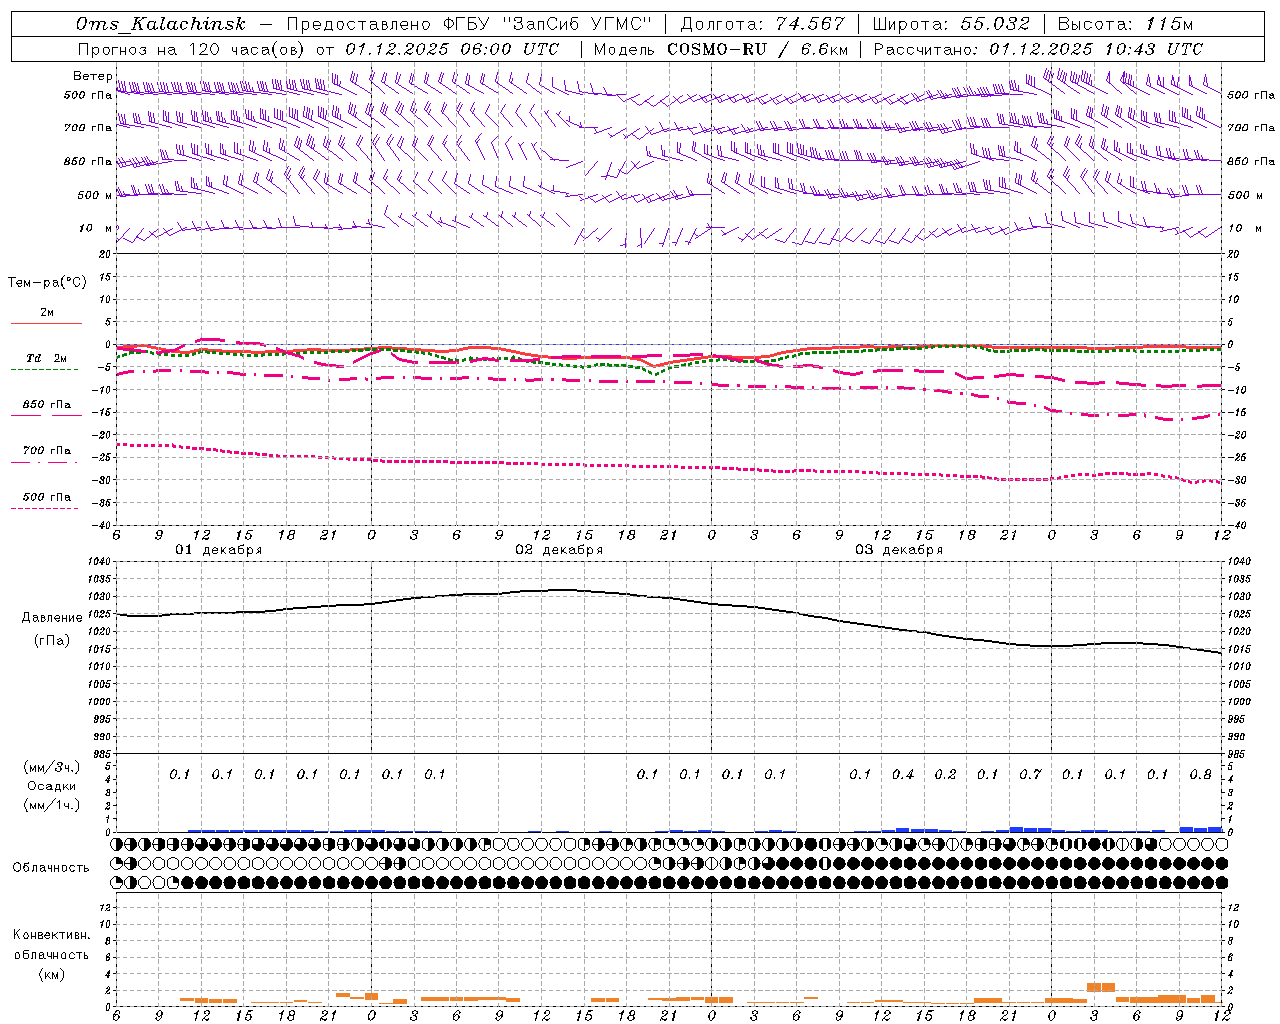
Task: Click the tallest orange convective cloud bar
Action: point(1101,987)
